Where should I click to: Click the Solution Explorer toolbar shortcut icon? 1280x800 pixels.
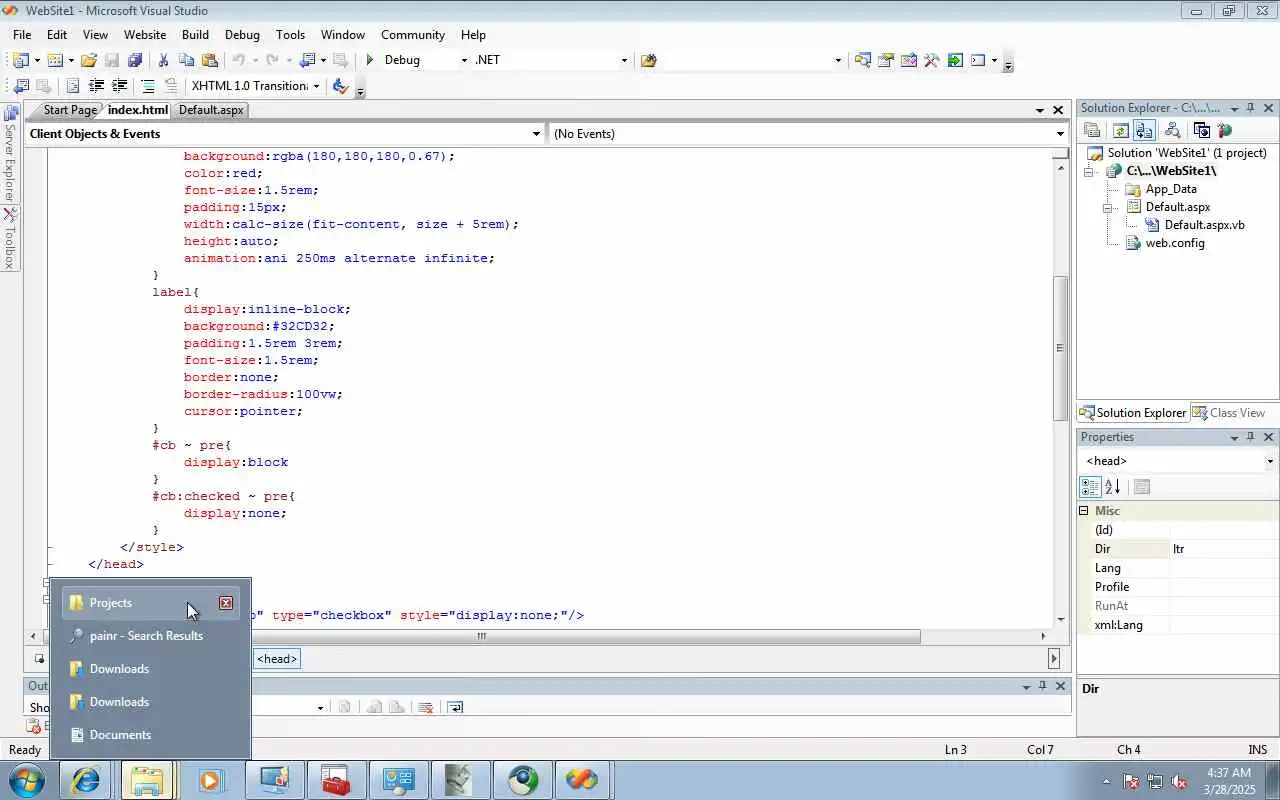point(862,60)
